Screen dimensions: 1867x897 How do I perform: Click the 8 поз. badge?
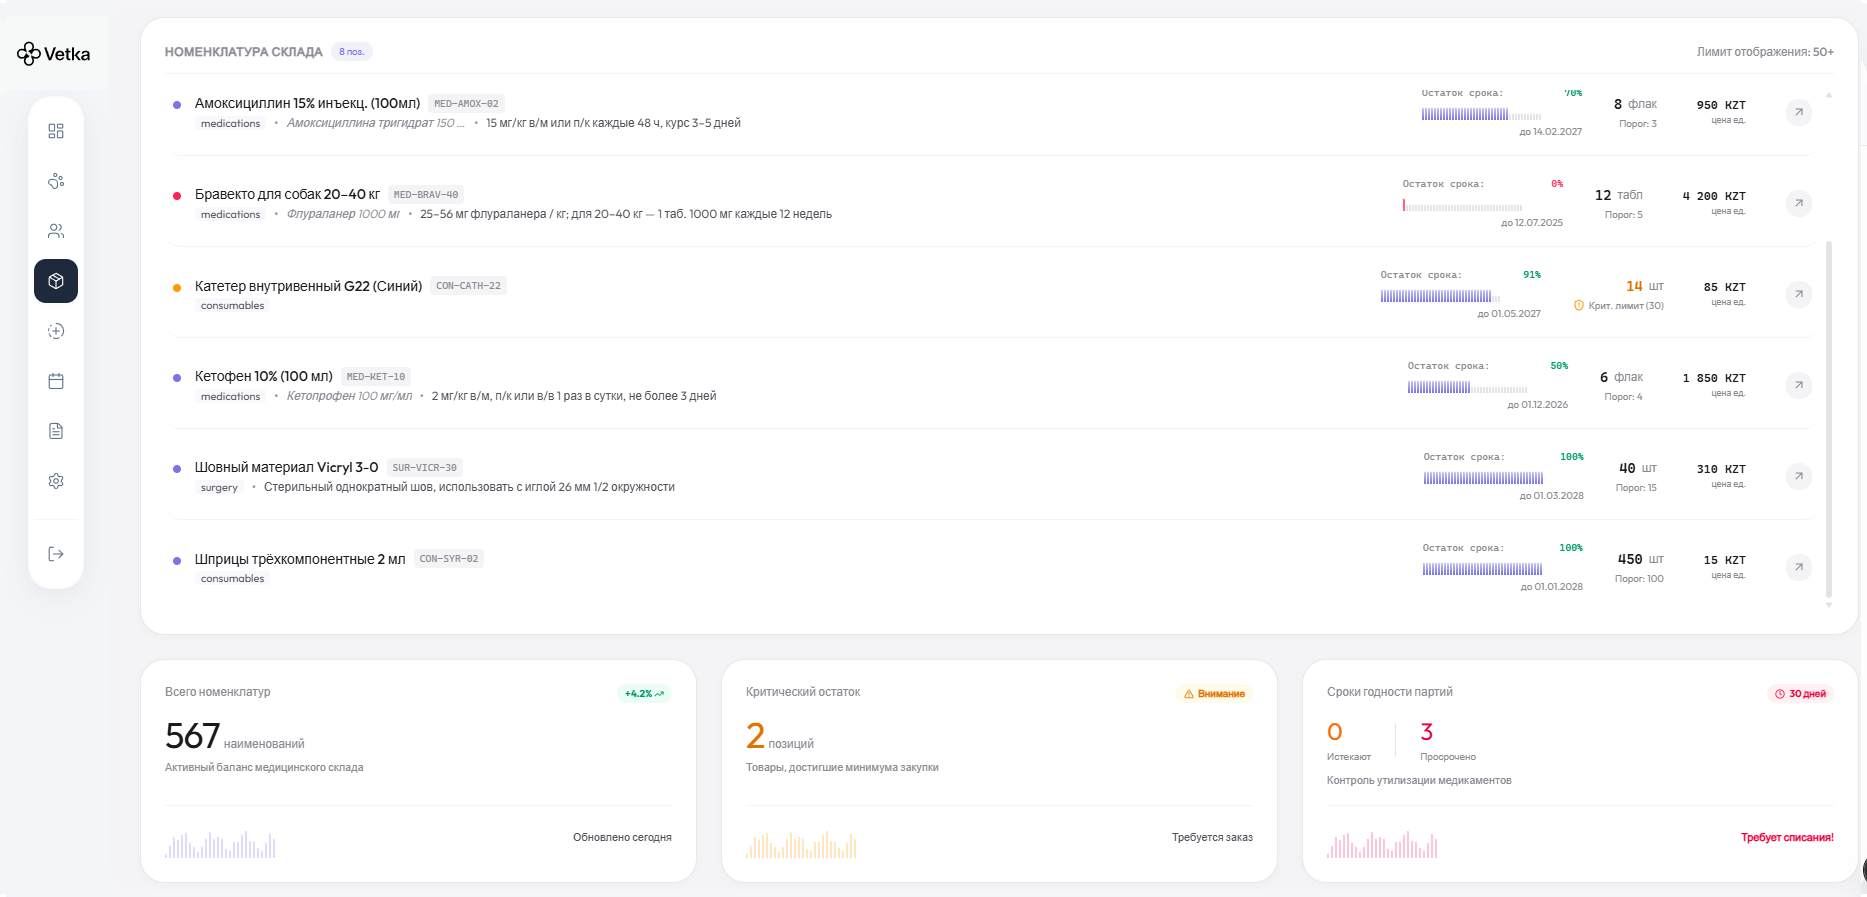351,52
